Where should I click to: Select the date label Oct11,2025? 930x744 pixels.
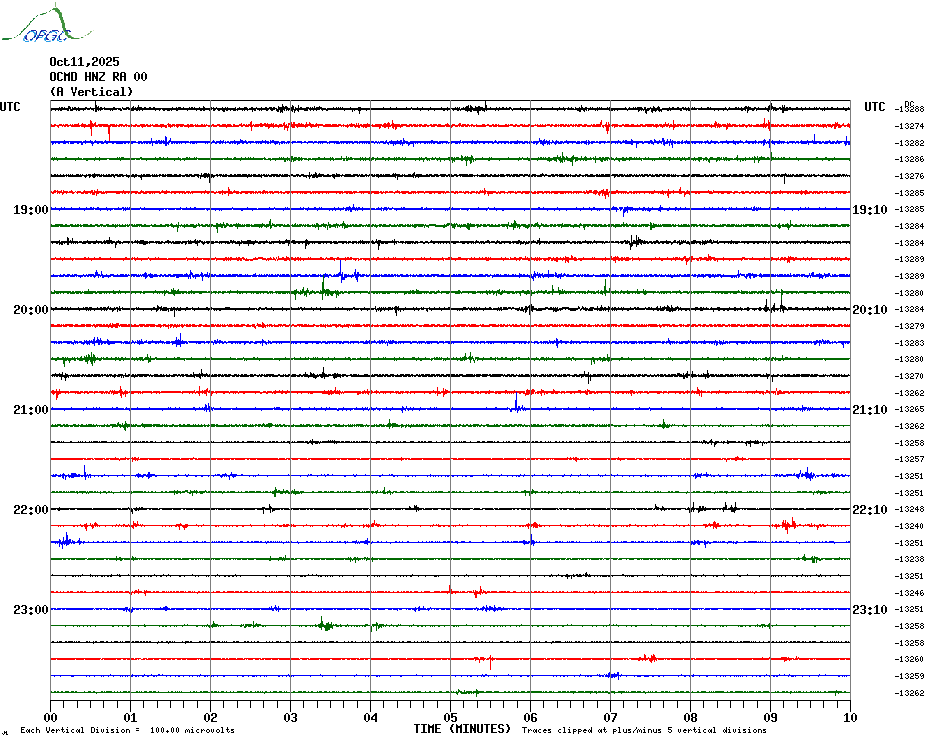click(84, 62)
